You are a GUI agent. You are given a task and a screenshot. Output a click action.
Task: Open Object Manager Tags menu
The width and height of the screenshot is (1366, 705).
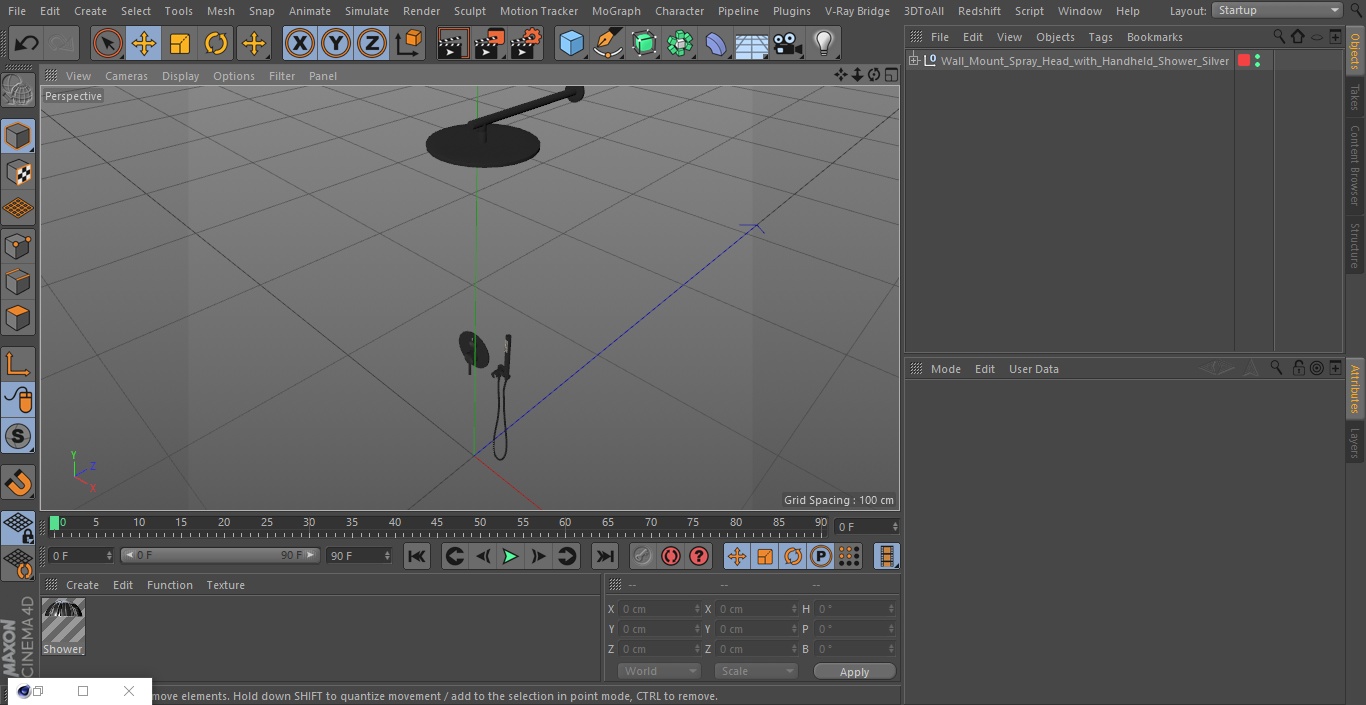1100,37
